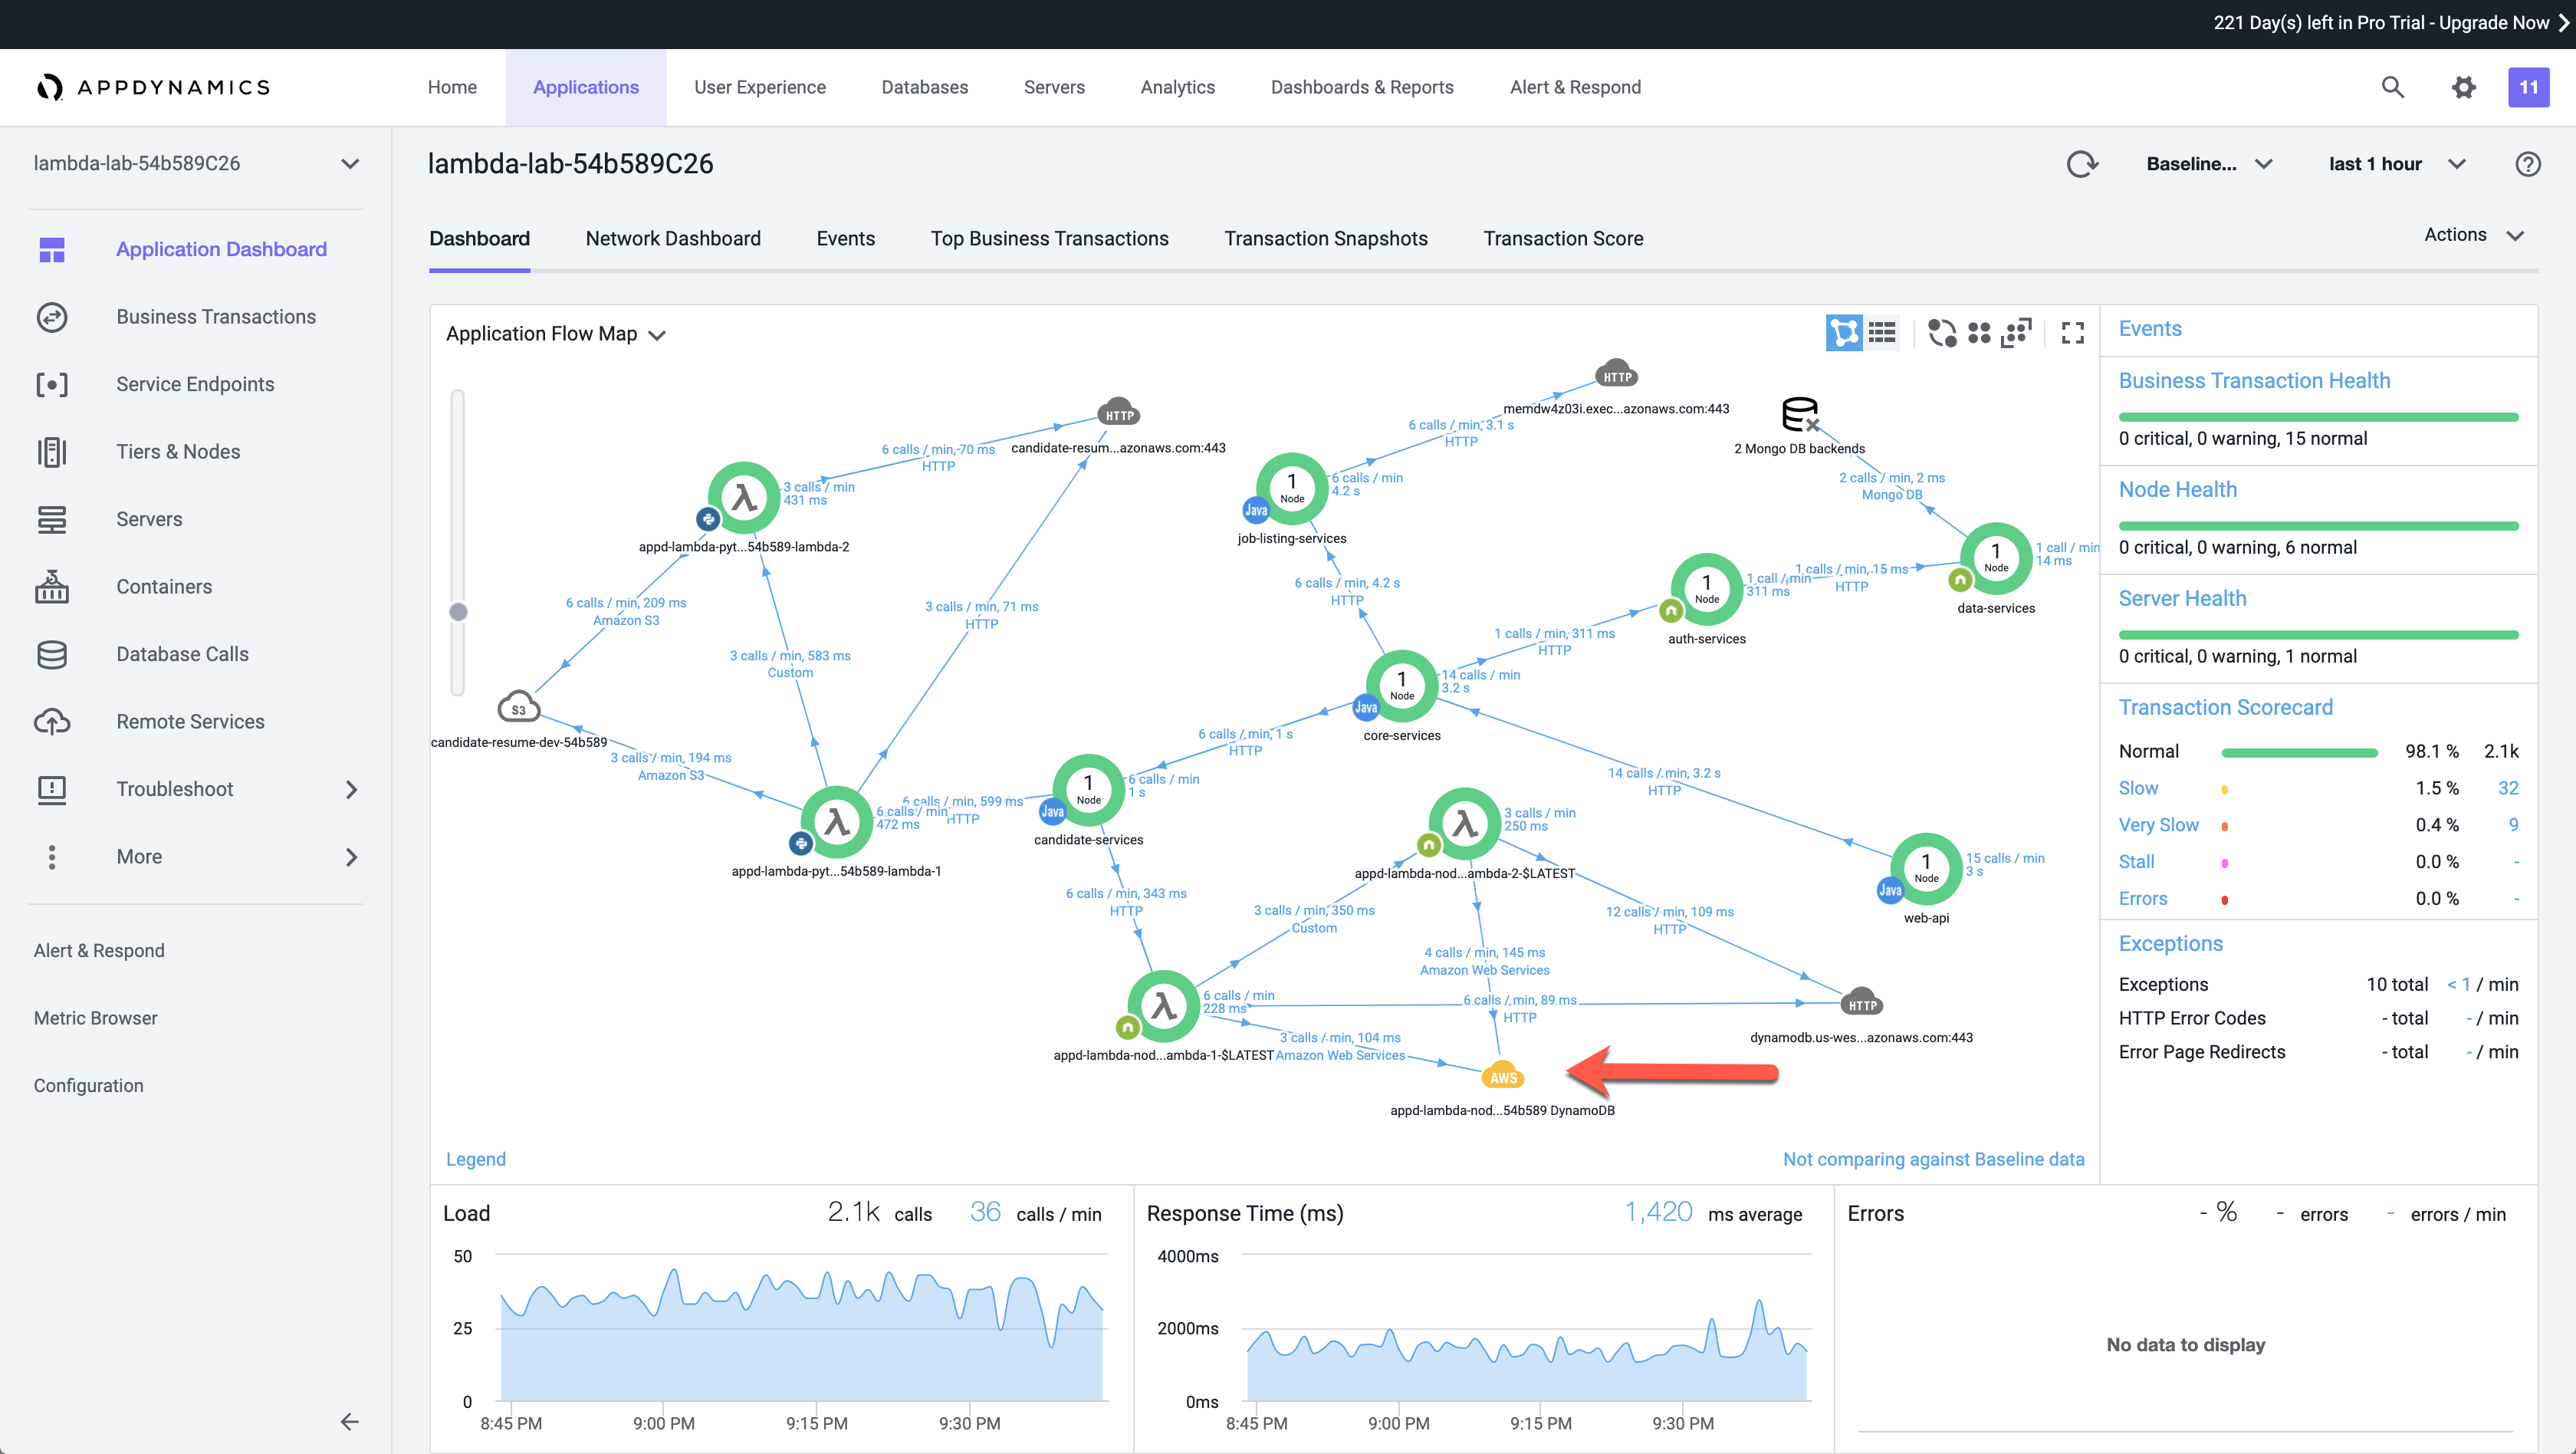Open the Business Transaction Health link
This screenshot has width=2576, height=1454.
(2254, 380)
